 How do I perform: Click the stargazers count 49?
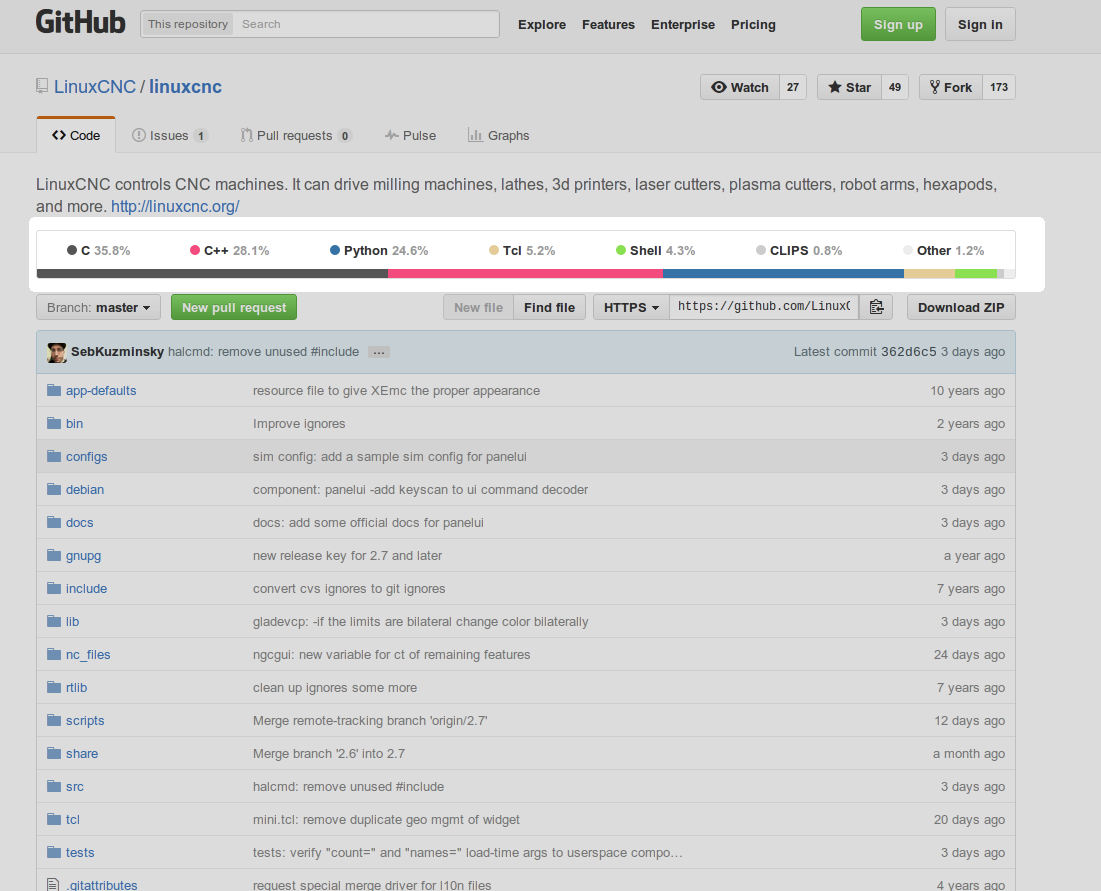click(x=895, y=87)
